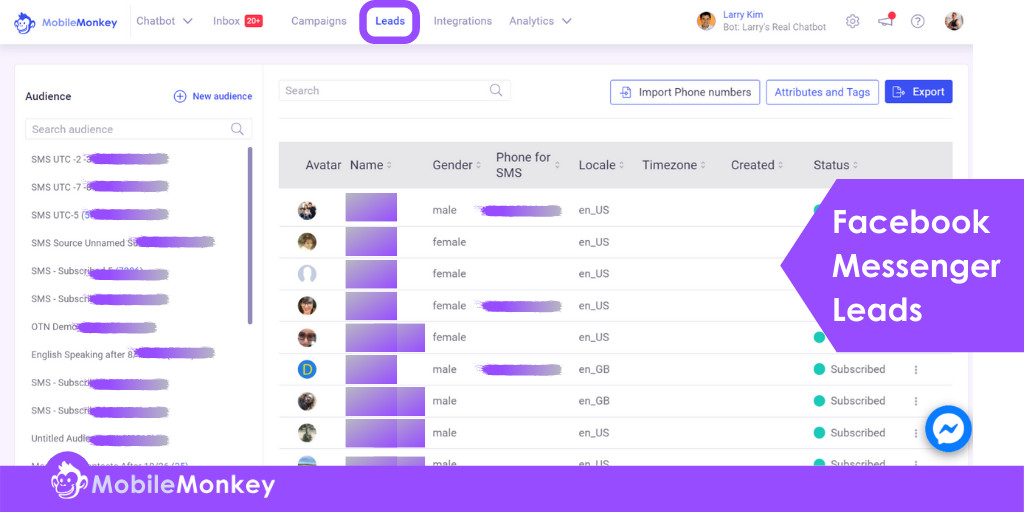Select SMS UTC-5 audience
Image resolution: width=1024 pixels, height=512 pixels.
(99, 215)
